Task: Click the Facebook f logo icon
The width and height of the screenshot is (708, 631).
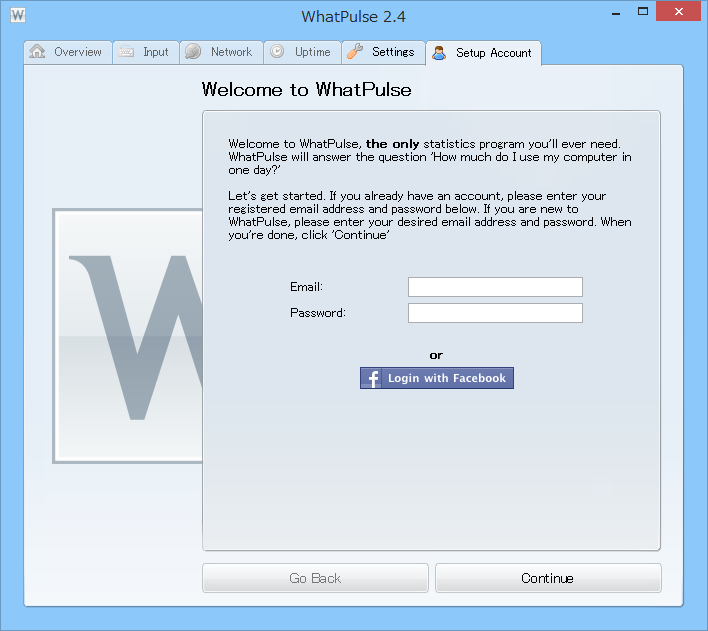Action: pos(372,378)
